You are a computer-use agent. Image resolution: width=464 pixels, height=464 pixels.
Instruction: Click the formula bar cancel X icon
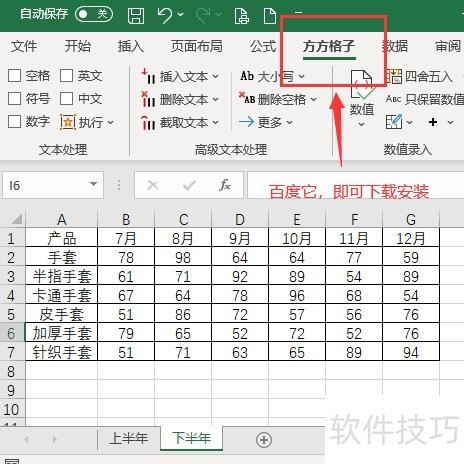(153, 185)
